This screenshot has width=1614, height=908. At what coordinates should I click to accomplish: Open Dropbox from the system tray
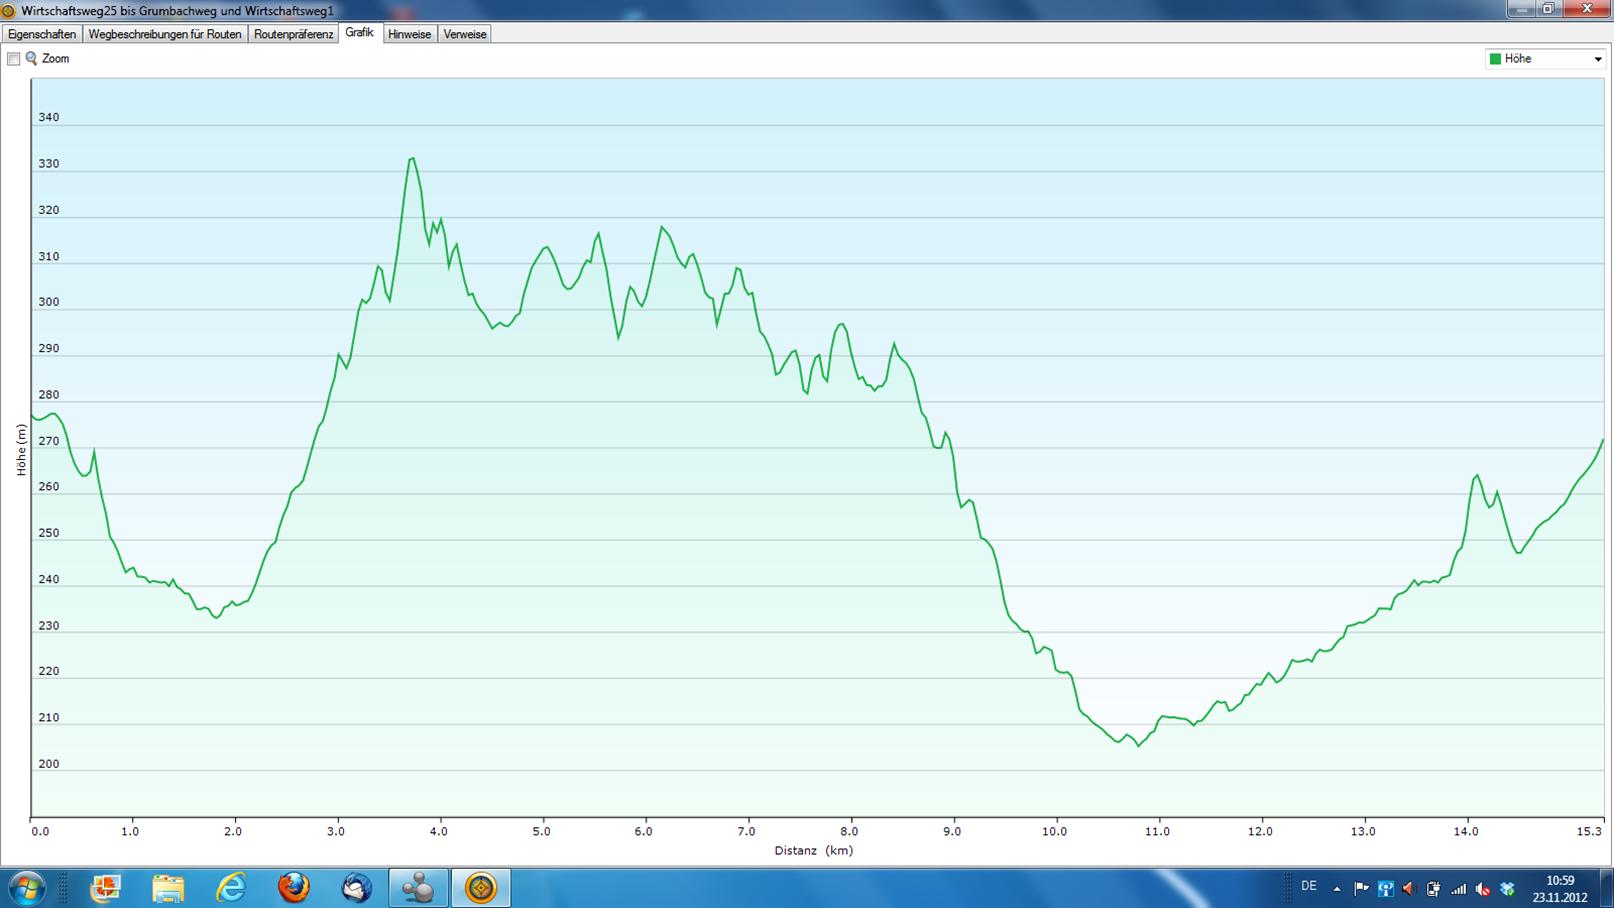1507,888
